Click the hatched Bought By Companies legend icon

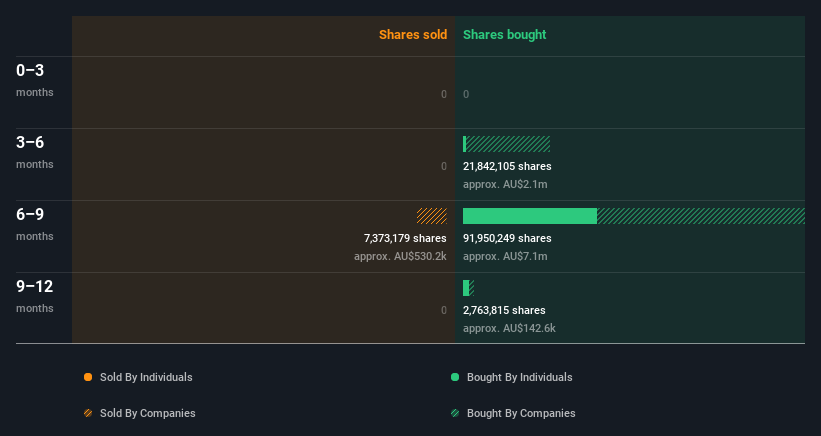(x=455, y=413)
